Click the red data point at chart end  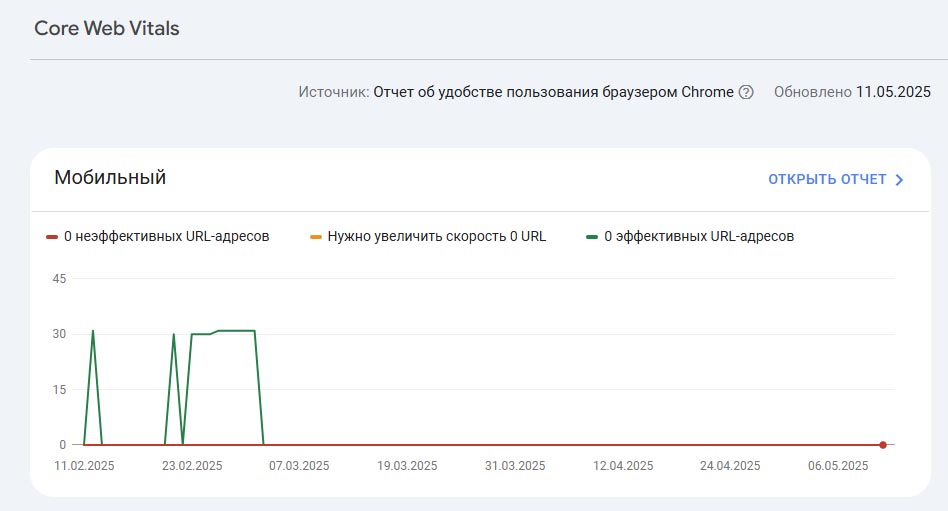click(883, 445)
